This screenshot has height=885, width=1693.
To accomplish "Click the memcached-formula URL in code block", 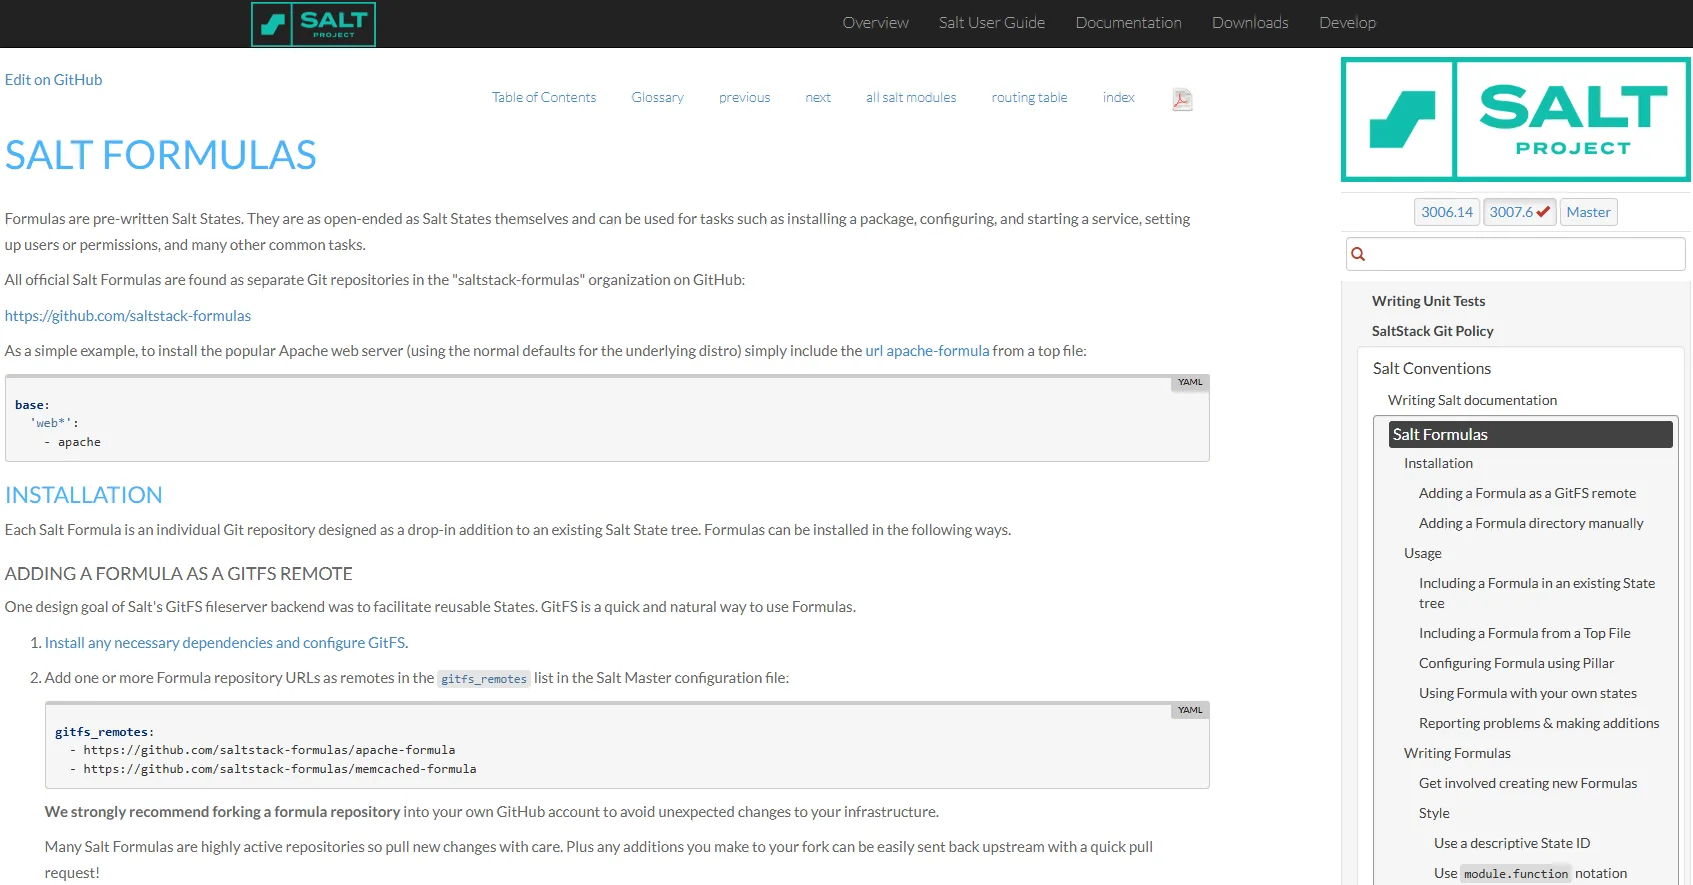I will (x=280, y=770).
